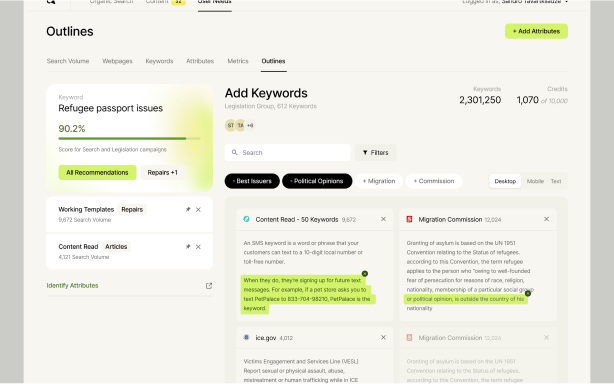Click the Repairs +1 chip
This screenshot has height=384, width=614.
[163, 173]
